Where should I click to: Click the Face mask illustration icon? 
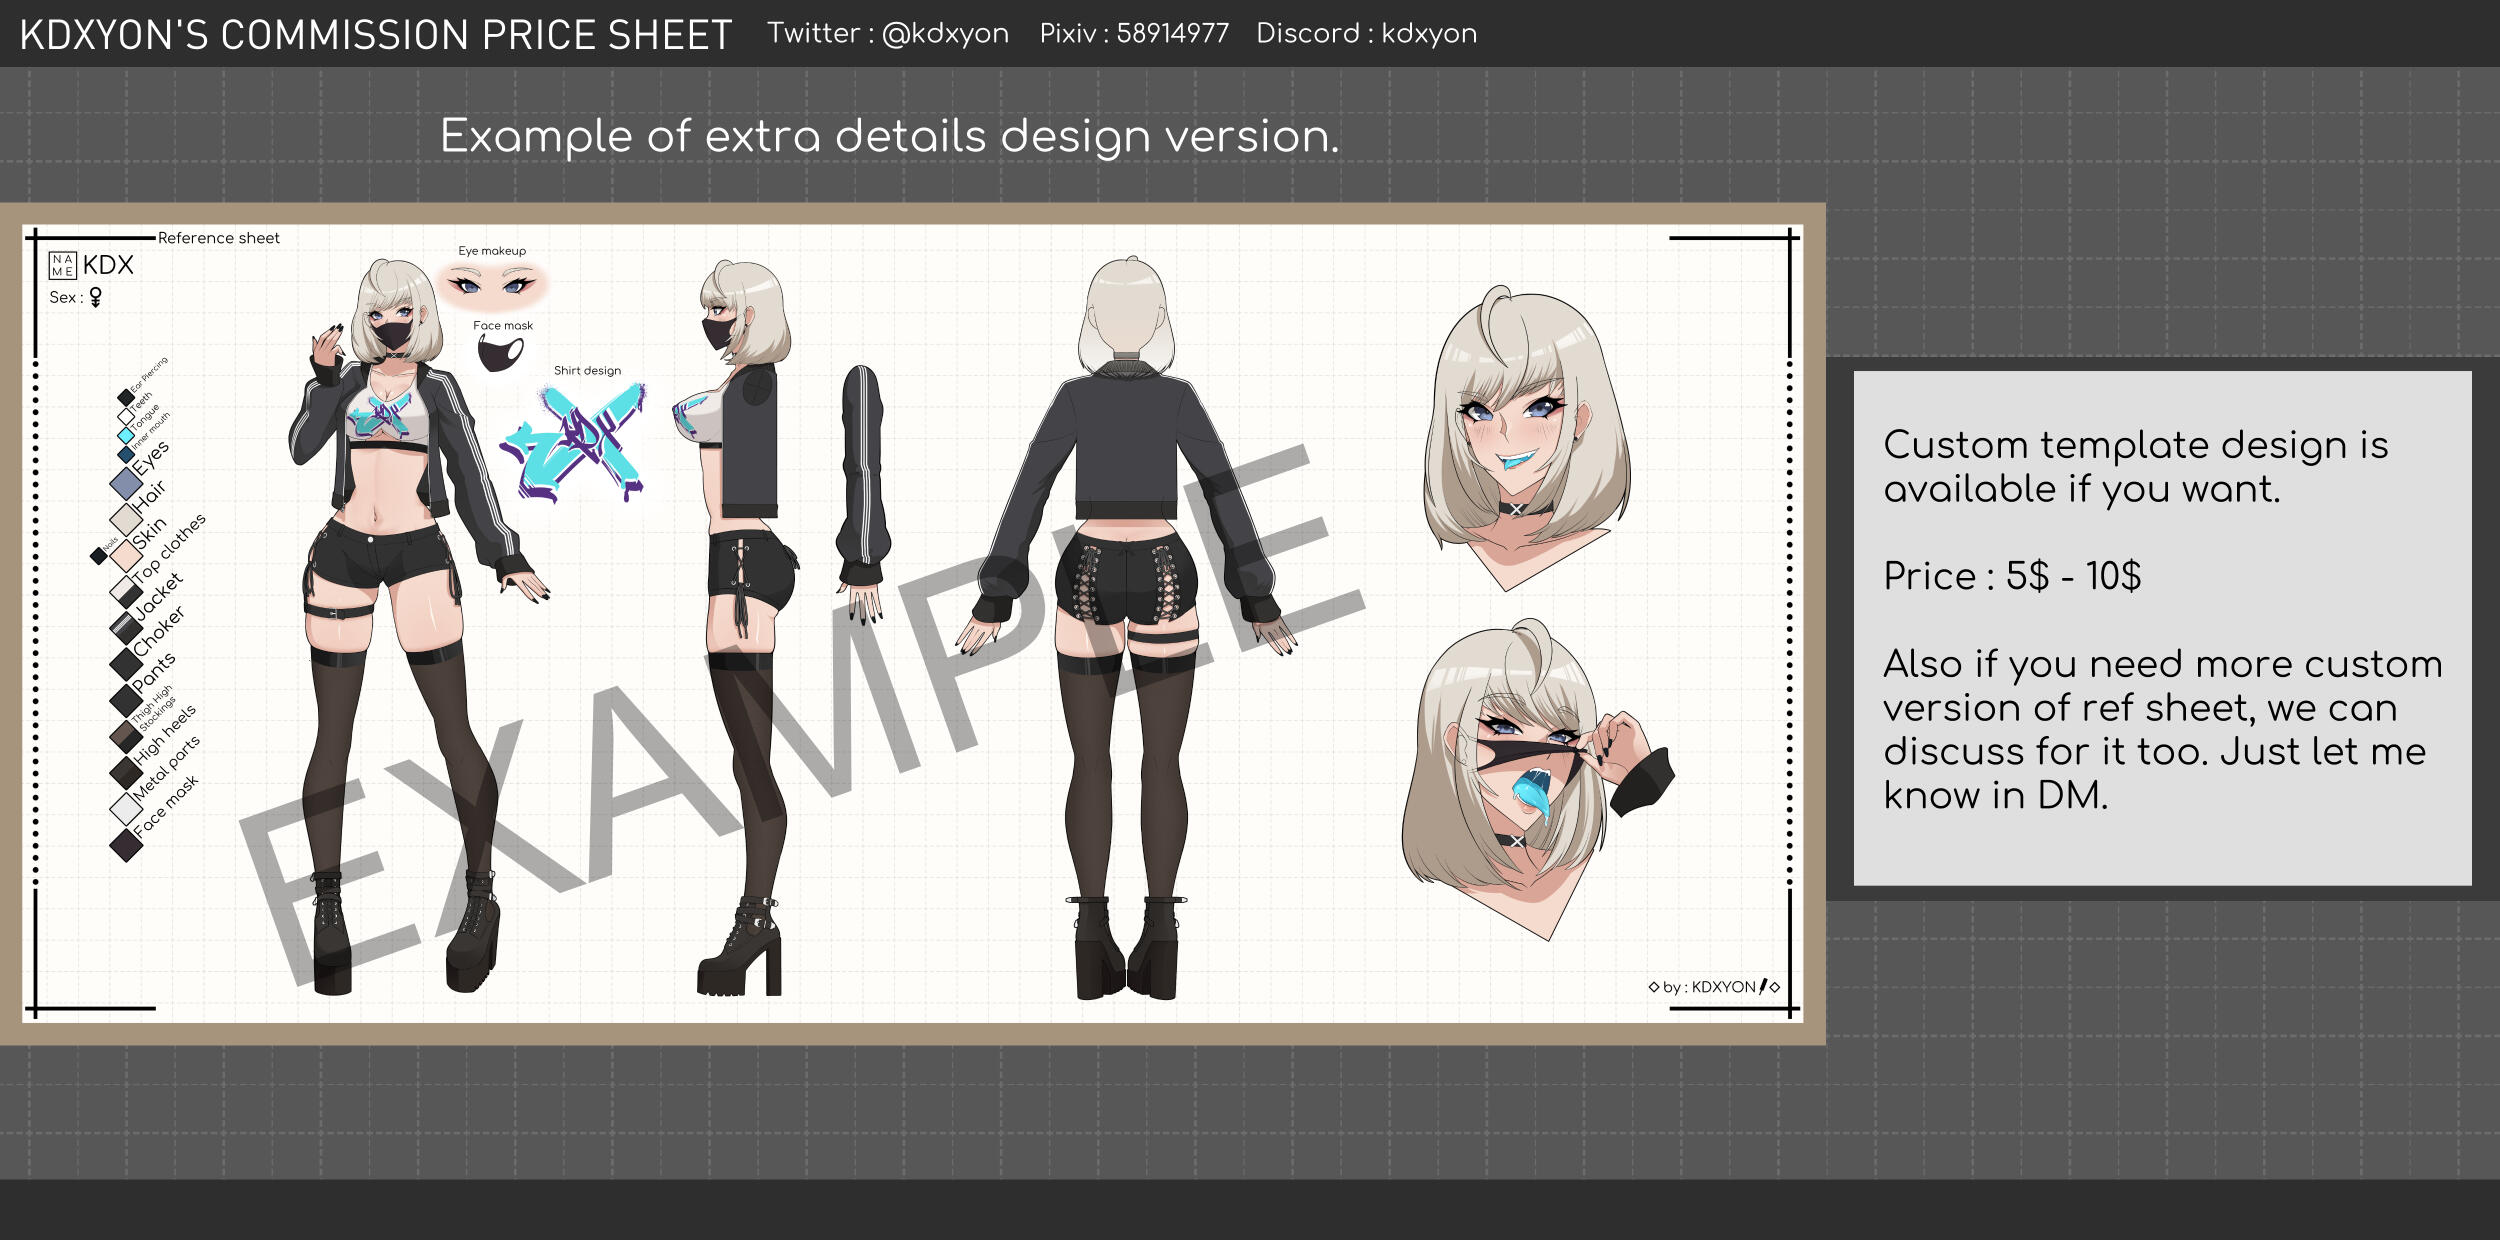point(500,353)
